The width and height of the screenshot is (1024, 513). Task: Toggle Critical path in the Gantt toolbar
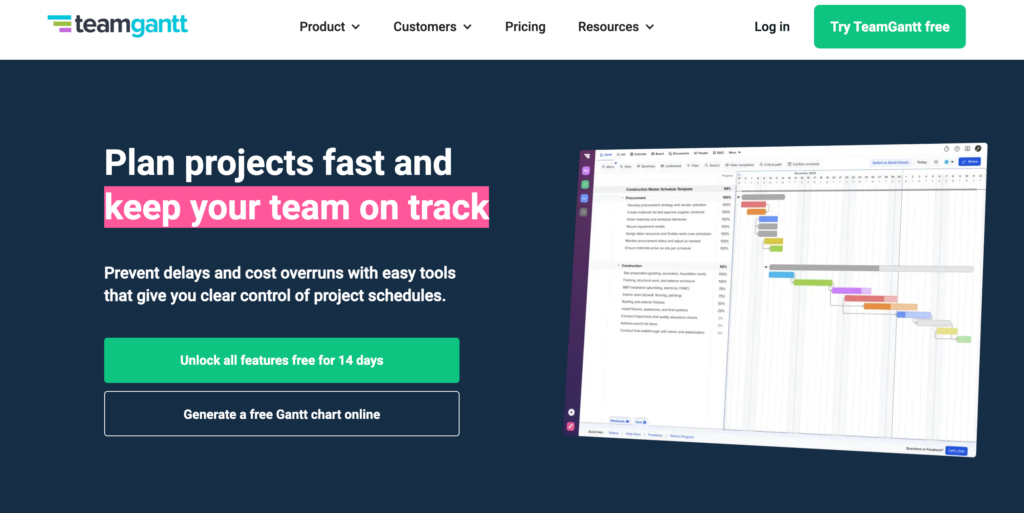coord(772,164)
